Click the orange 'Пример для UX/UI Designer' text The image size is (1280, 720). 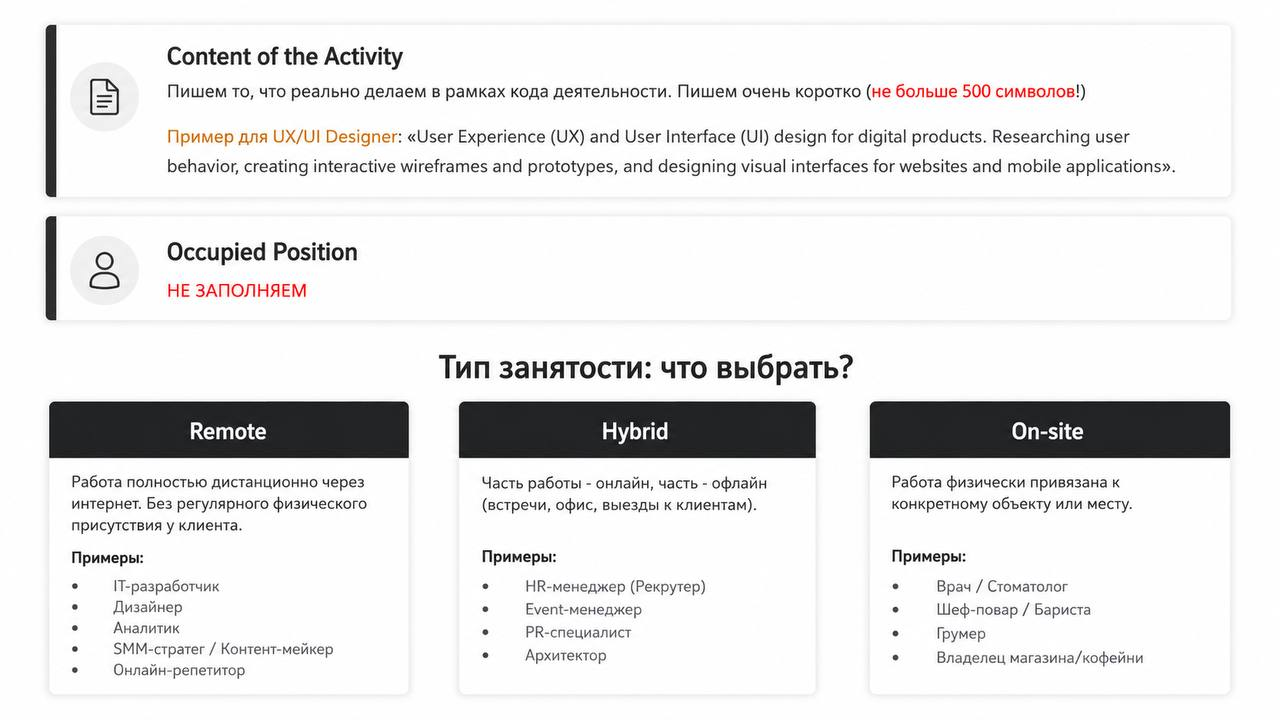282,137
